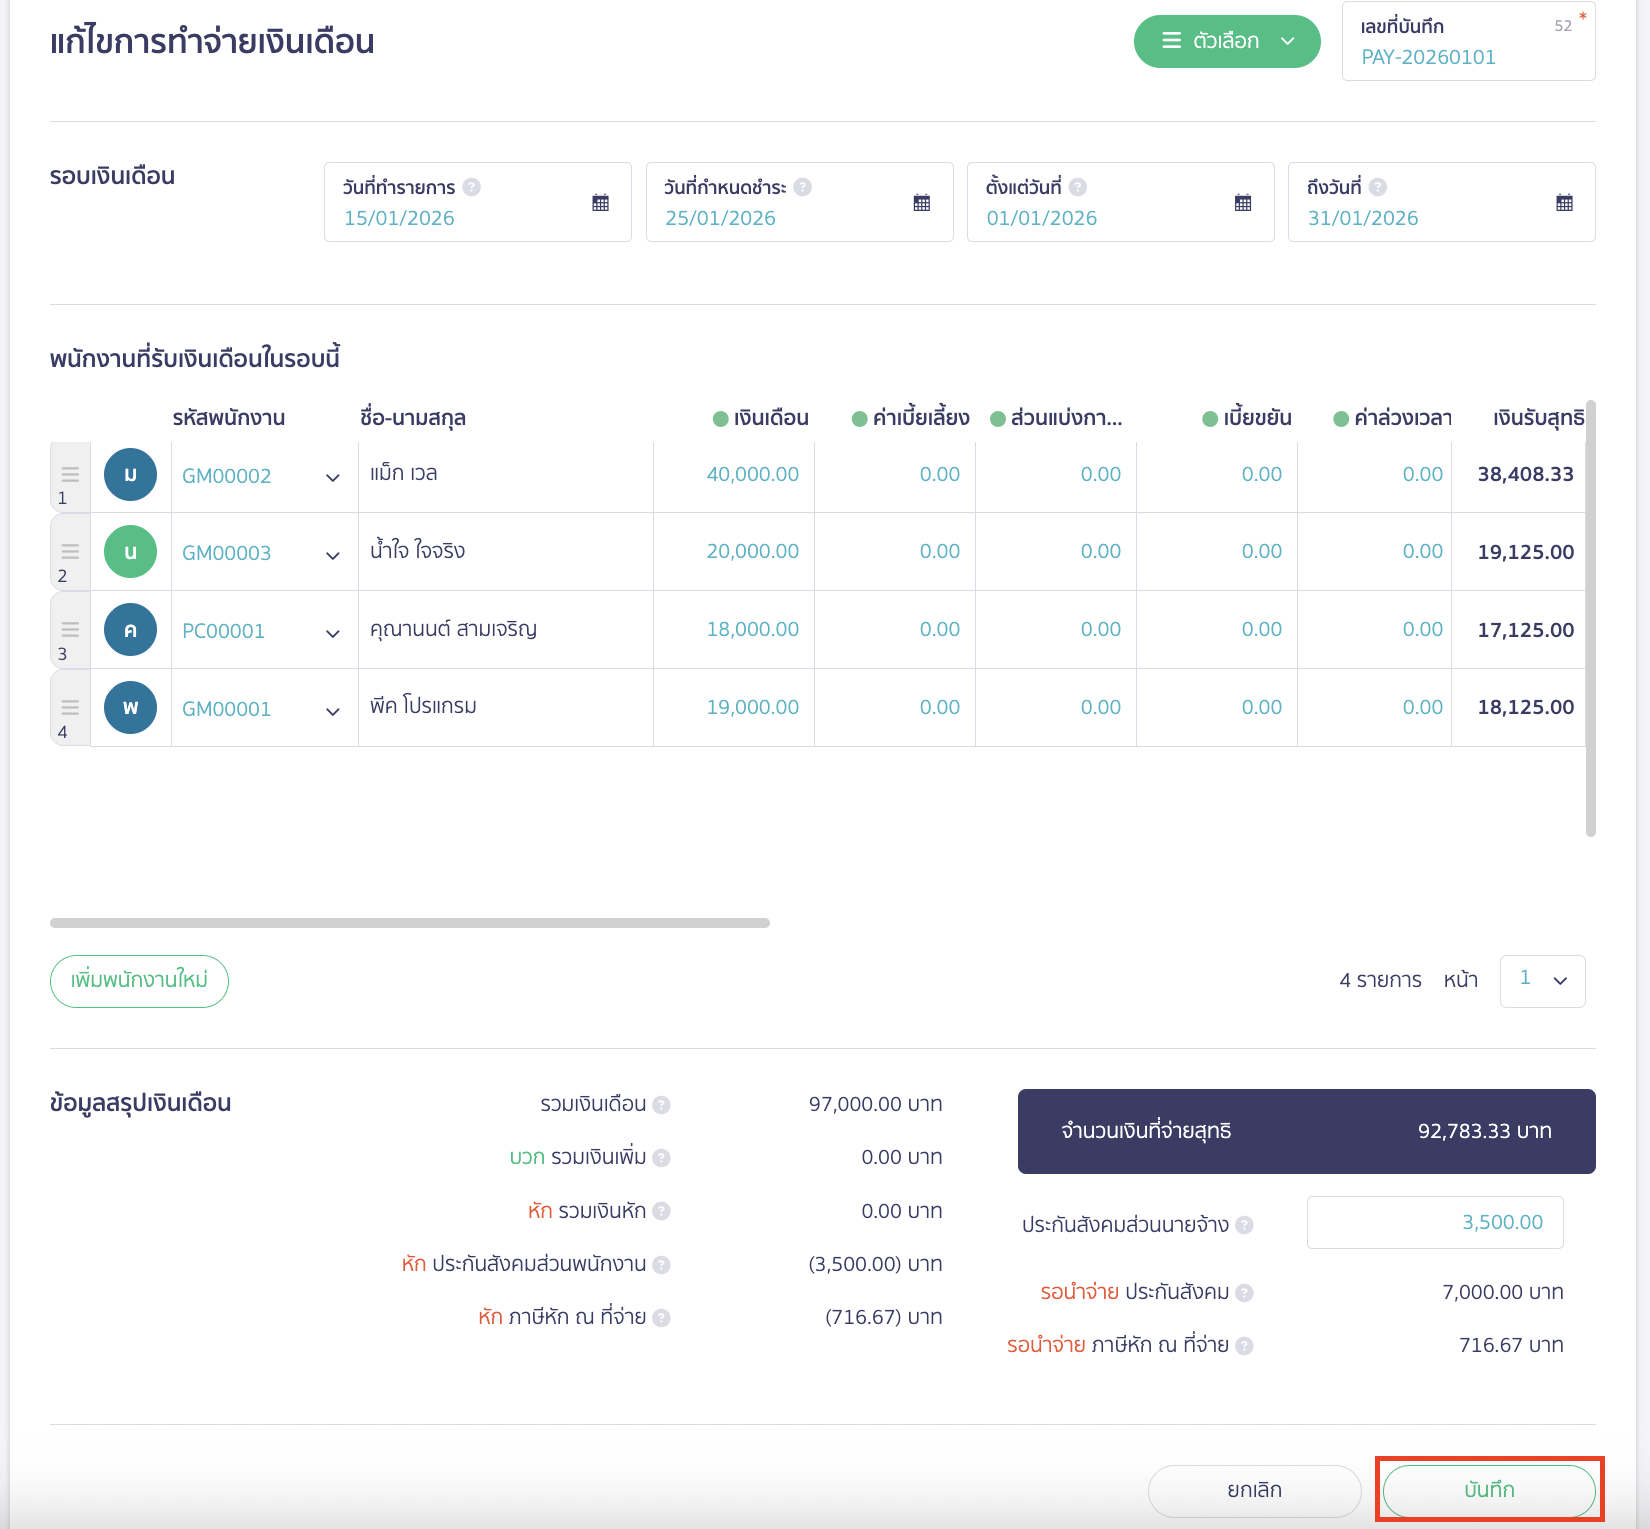Click help icon next to รวมเงินเดือน
Image resolution: width=1650 pixels, height=1529 pixels.
point(661,1105)
